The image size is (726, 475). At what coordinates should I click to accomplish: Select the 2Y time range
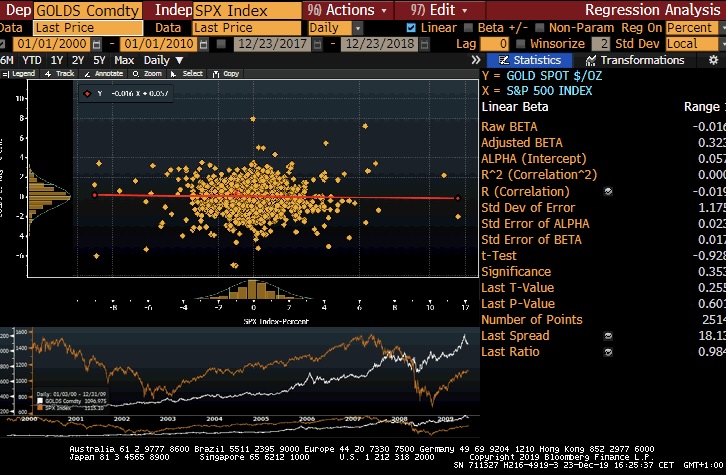78,60
